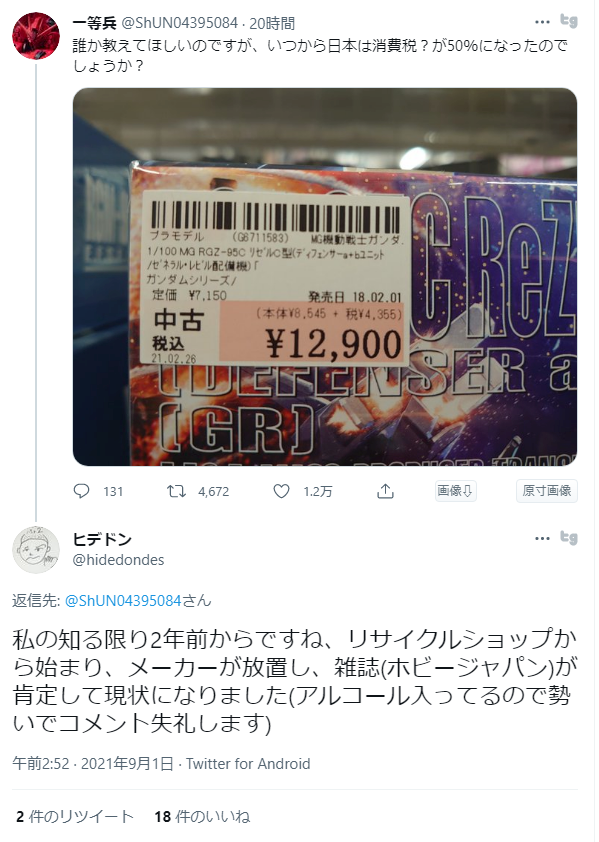
Task: Click the reply icon with 131 replies
Action: click(x=81, y=491)
